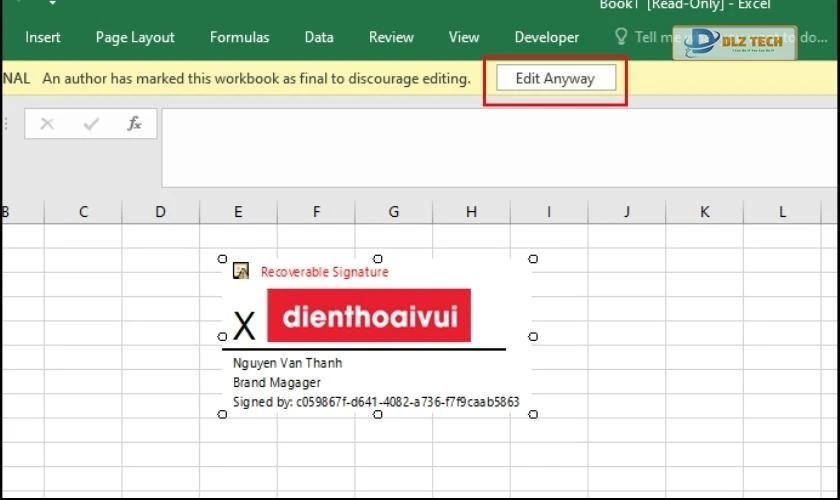Open Insert Function with the fx icon
840x500 pixels.
pyautogui.click(x=134, y=124)
